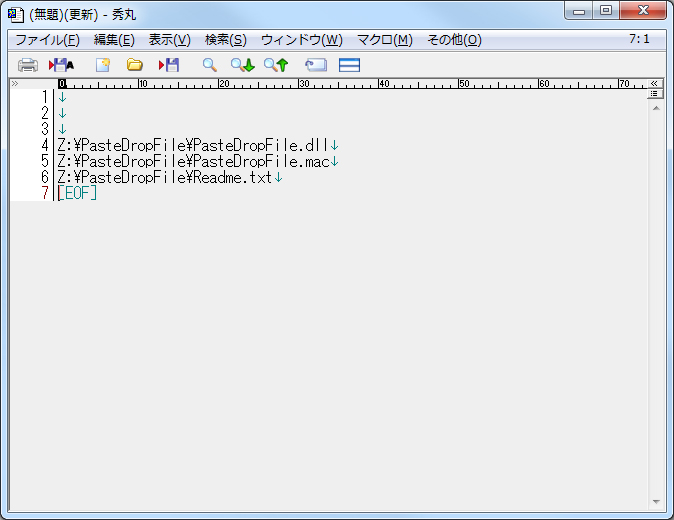Image resolution: width=674 pixels, height=520 pixels.
Task: Collapse the double chevron at the ruler's right end
Action: pos(654,83)
